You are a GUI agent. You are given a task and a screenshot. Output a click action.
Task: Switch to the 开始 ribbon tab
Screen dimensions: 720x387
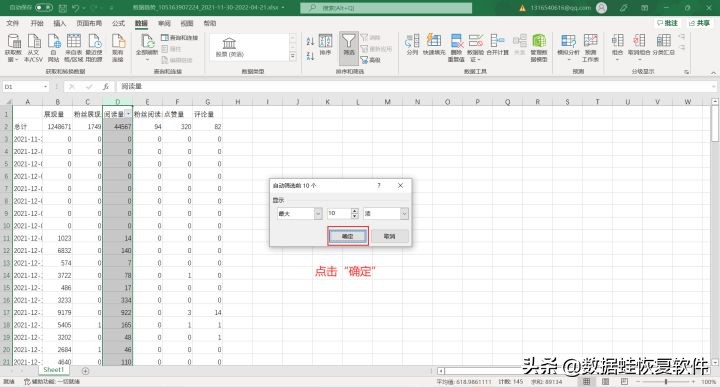(x=37, y=23)
